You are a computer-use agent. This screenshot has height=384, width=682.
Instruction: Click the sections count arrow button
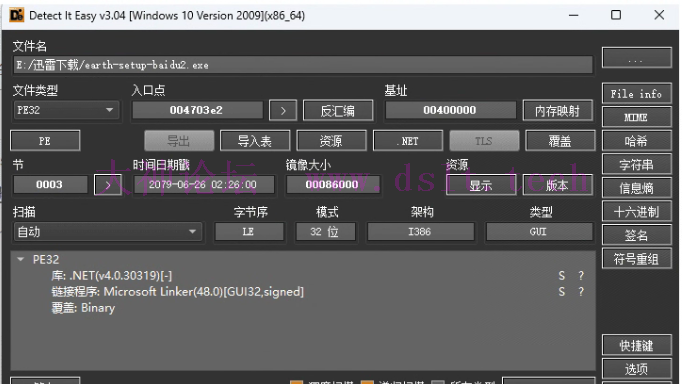pyautogui.click(x=108, y=185)
